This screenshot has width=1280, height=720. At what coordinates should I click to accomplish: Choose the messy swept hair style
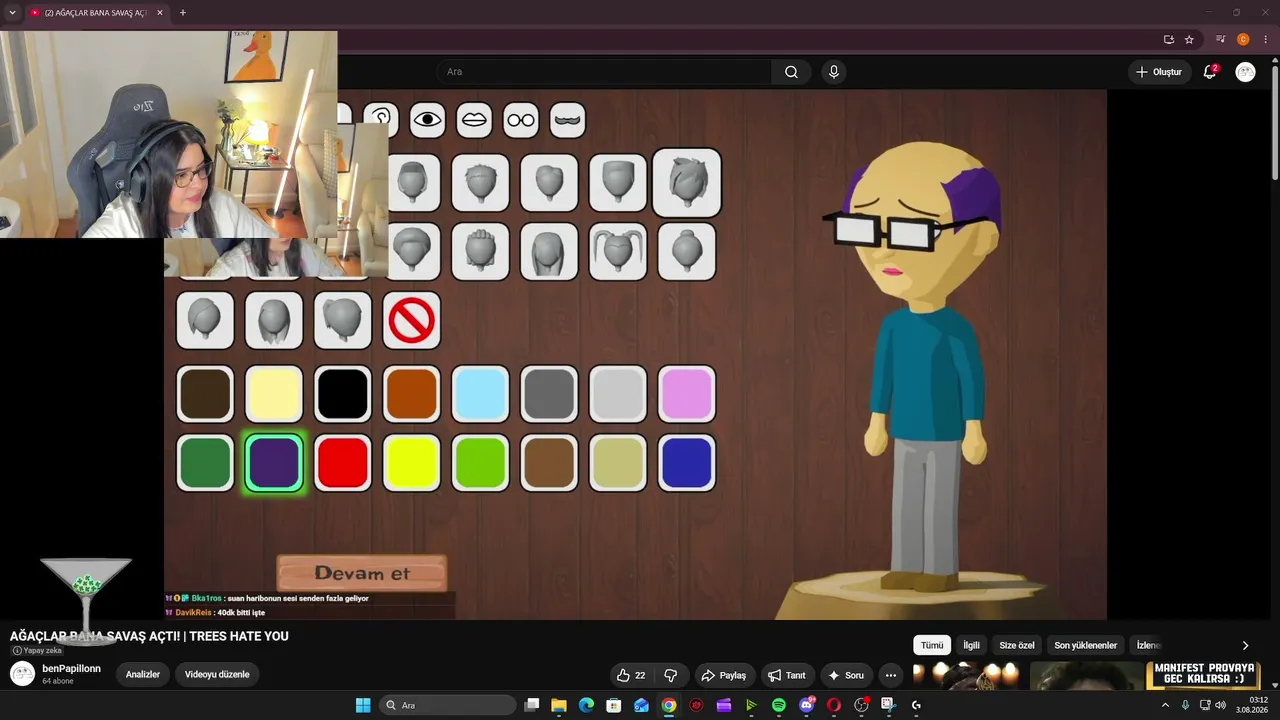tap(687, 183)
